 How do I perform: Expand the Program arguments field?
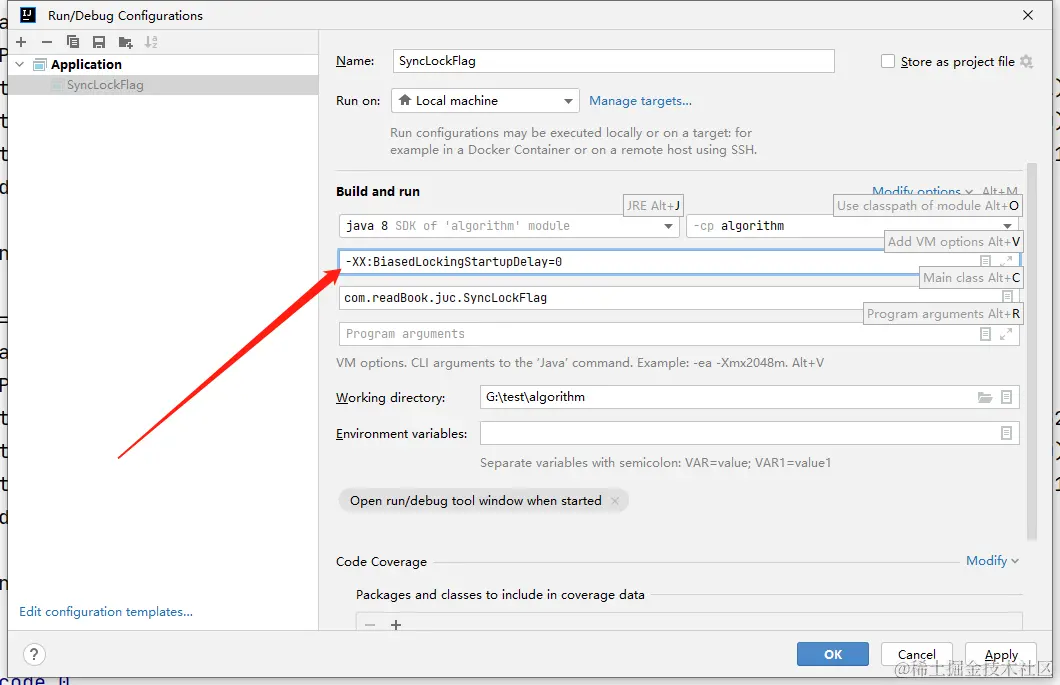[x=1006, y=334]
